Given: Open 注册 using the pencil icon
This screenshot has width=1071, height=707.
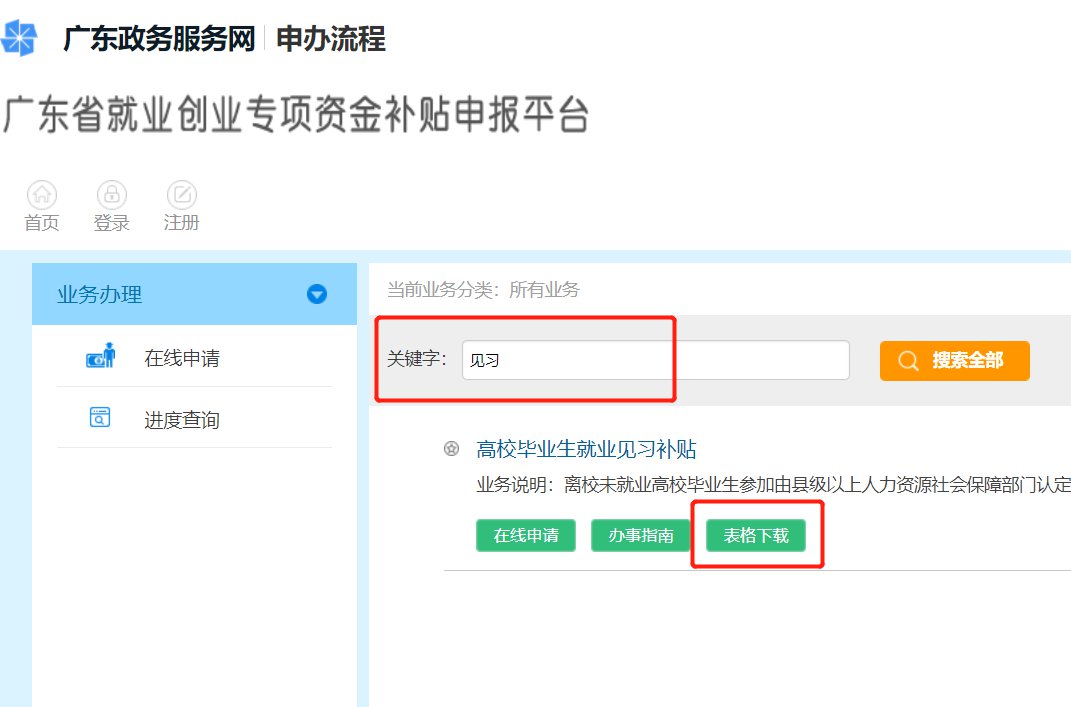Looking at the screenshot, I should [x=182, y=195].
